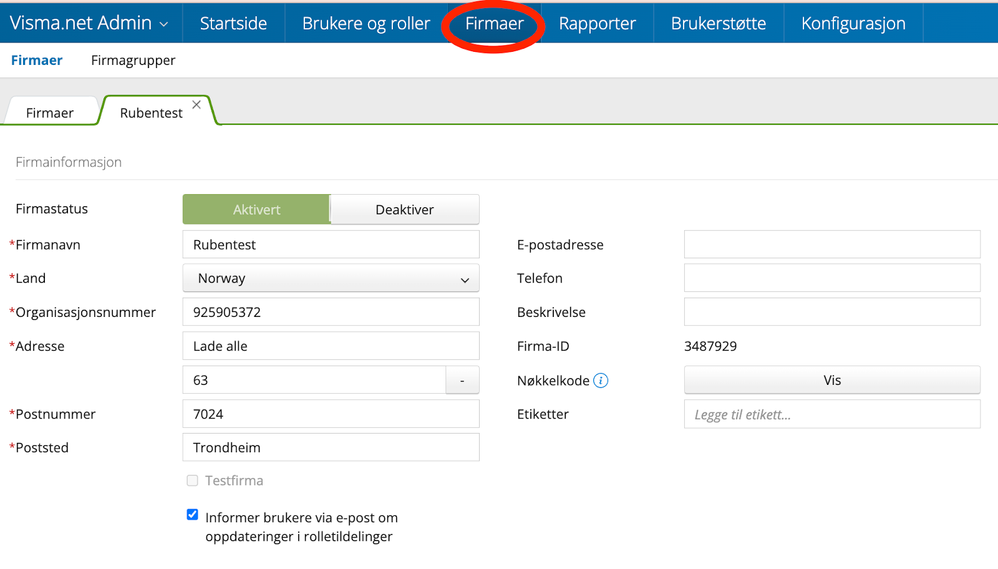Select the Firmaer submenu link
This screenshot has height=569, width=998.
click(37, 60)
